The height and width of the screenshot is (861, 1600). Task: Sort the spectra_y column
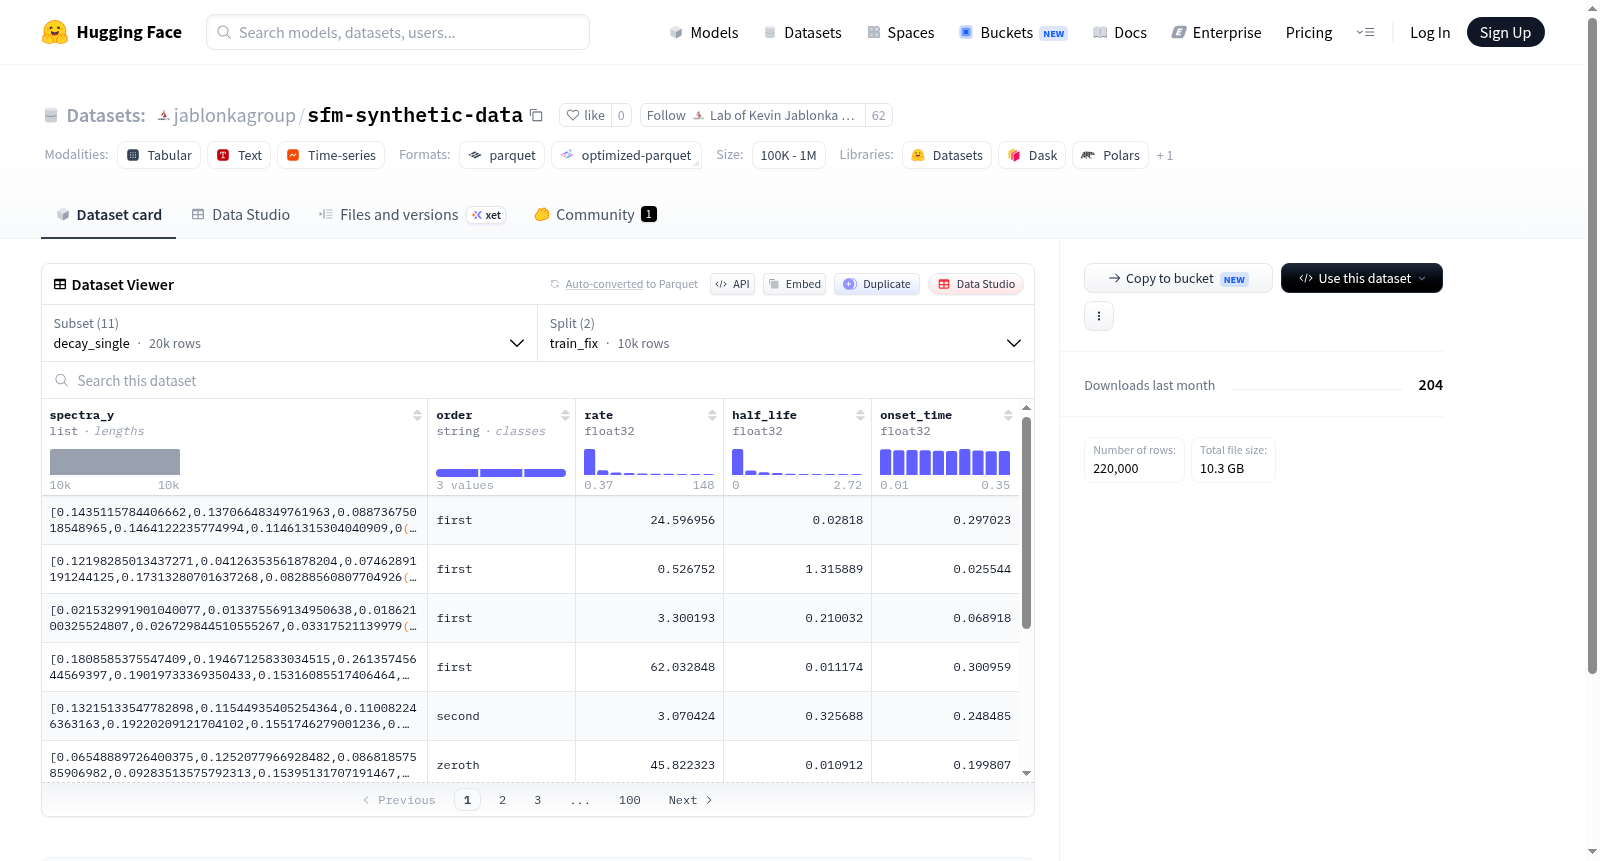pos(417,415)
